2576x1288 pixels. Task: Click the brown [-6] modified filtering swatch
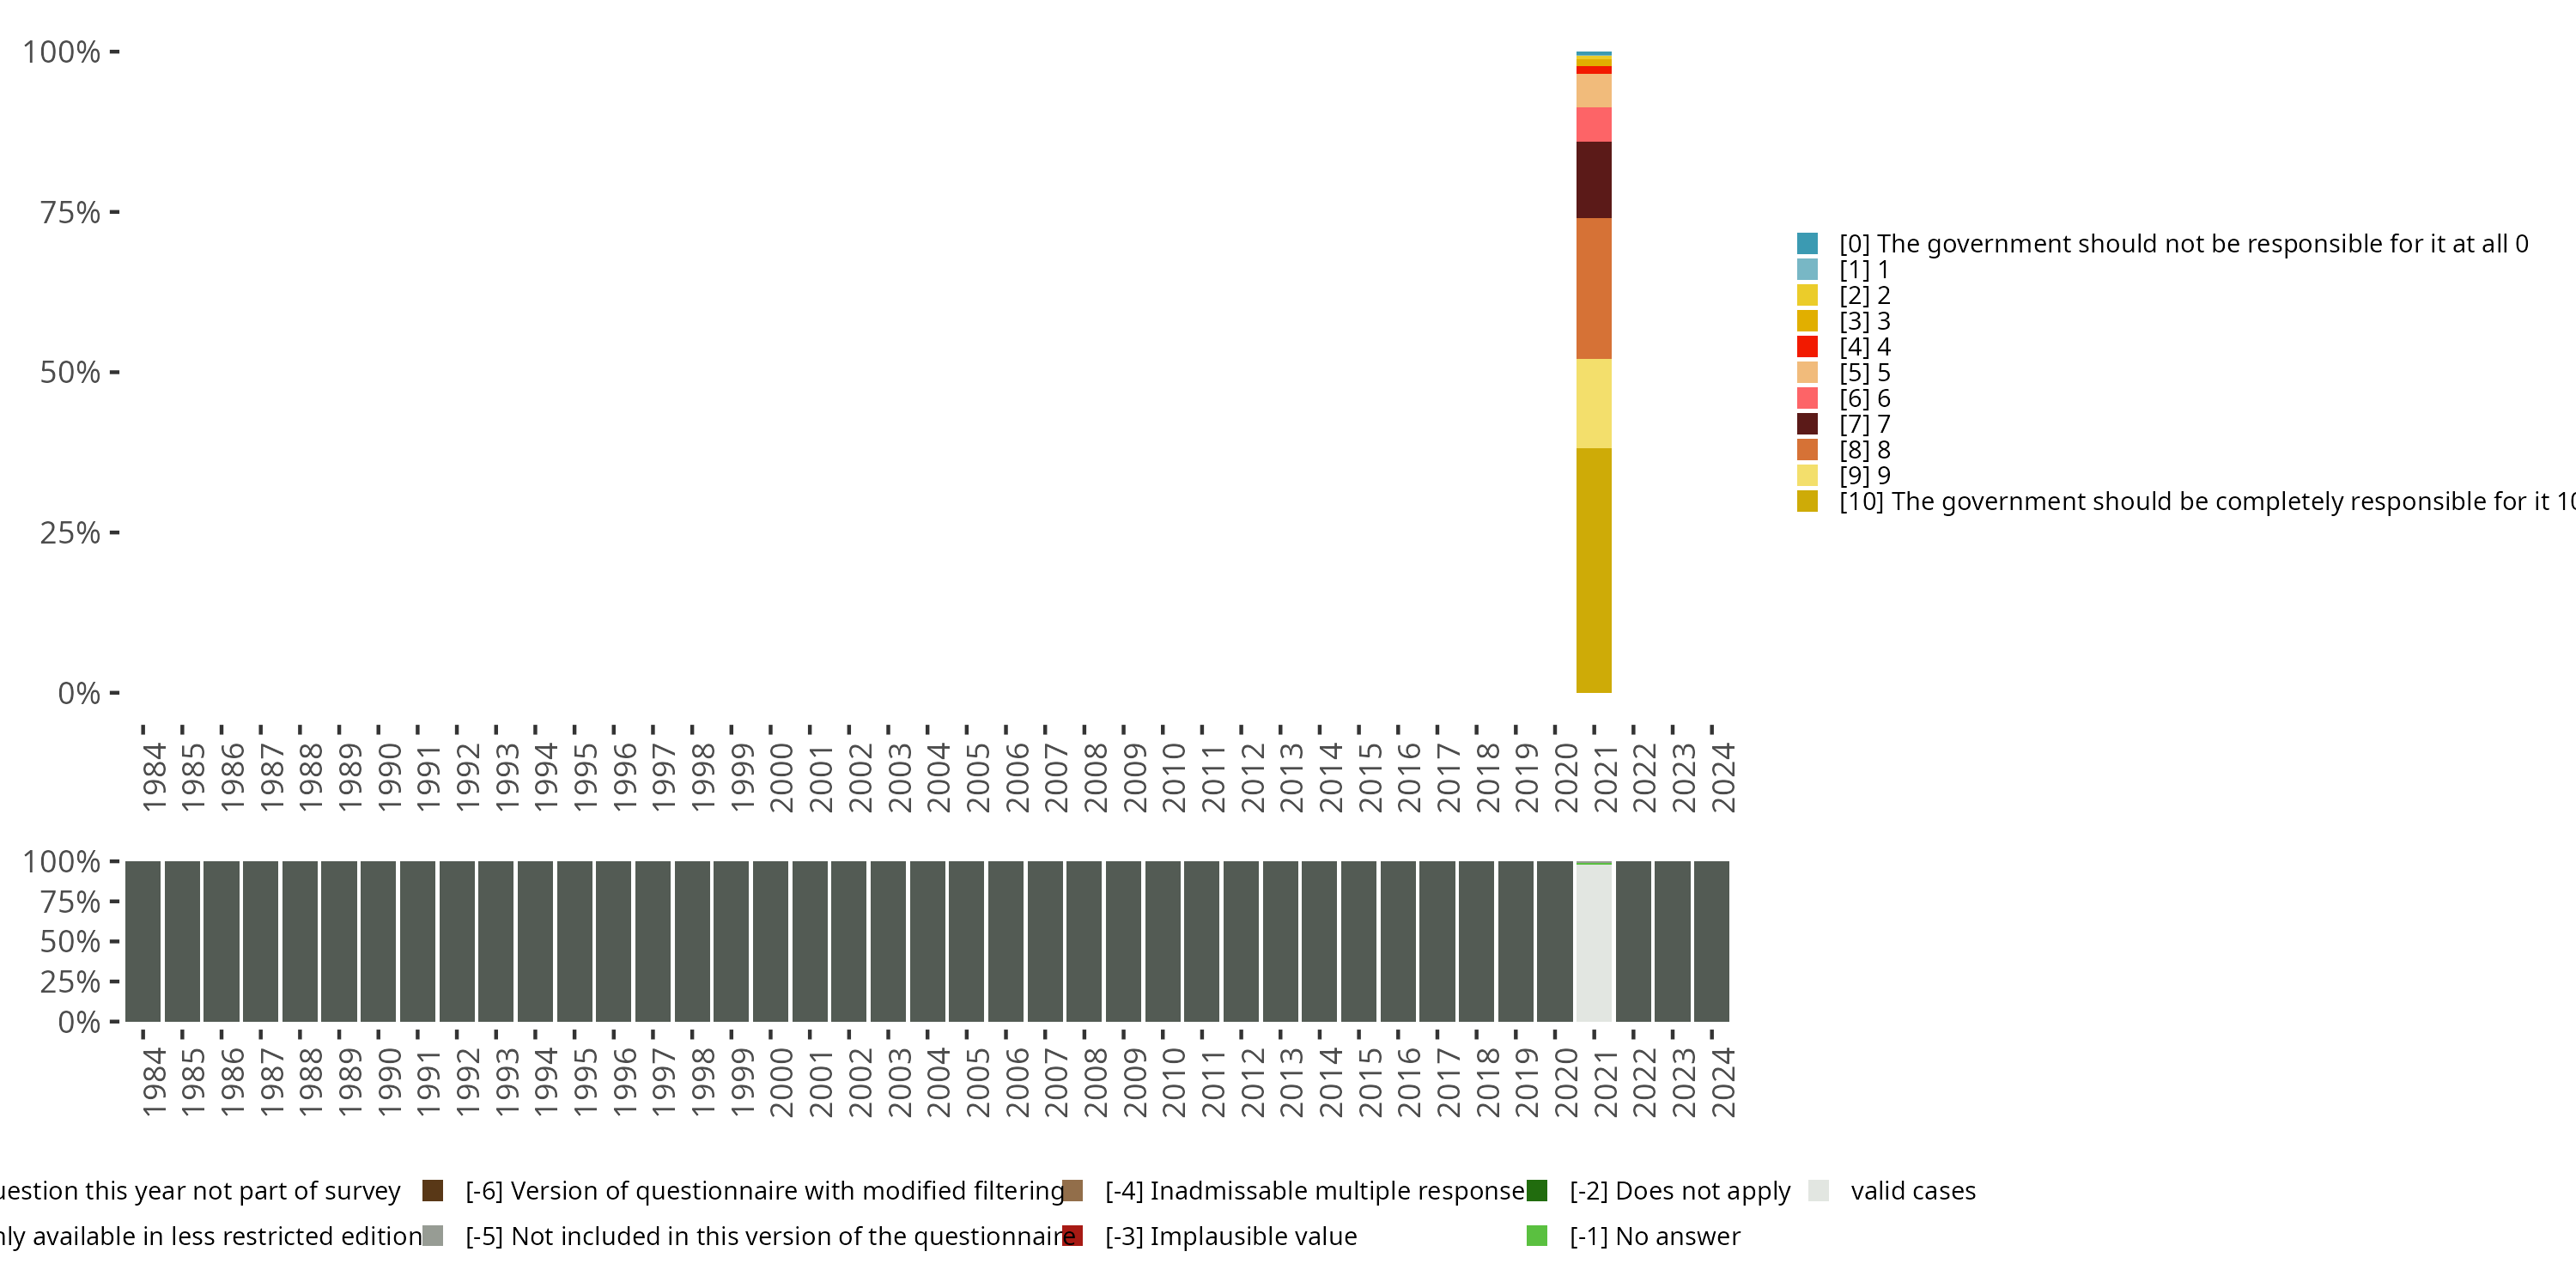[433, 1190]
